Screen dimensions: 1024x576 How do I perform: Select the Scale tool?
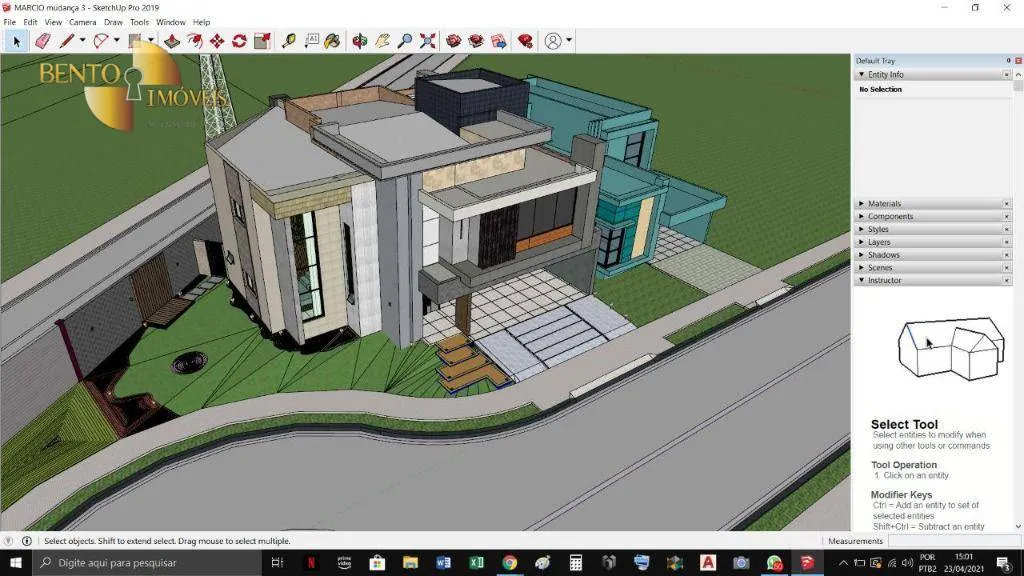(x=262, y=41)
